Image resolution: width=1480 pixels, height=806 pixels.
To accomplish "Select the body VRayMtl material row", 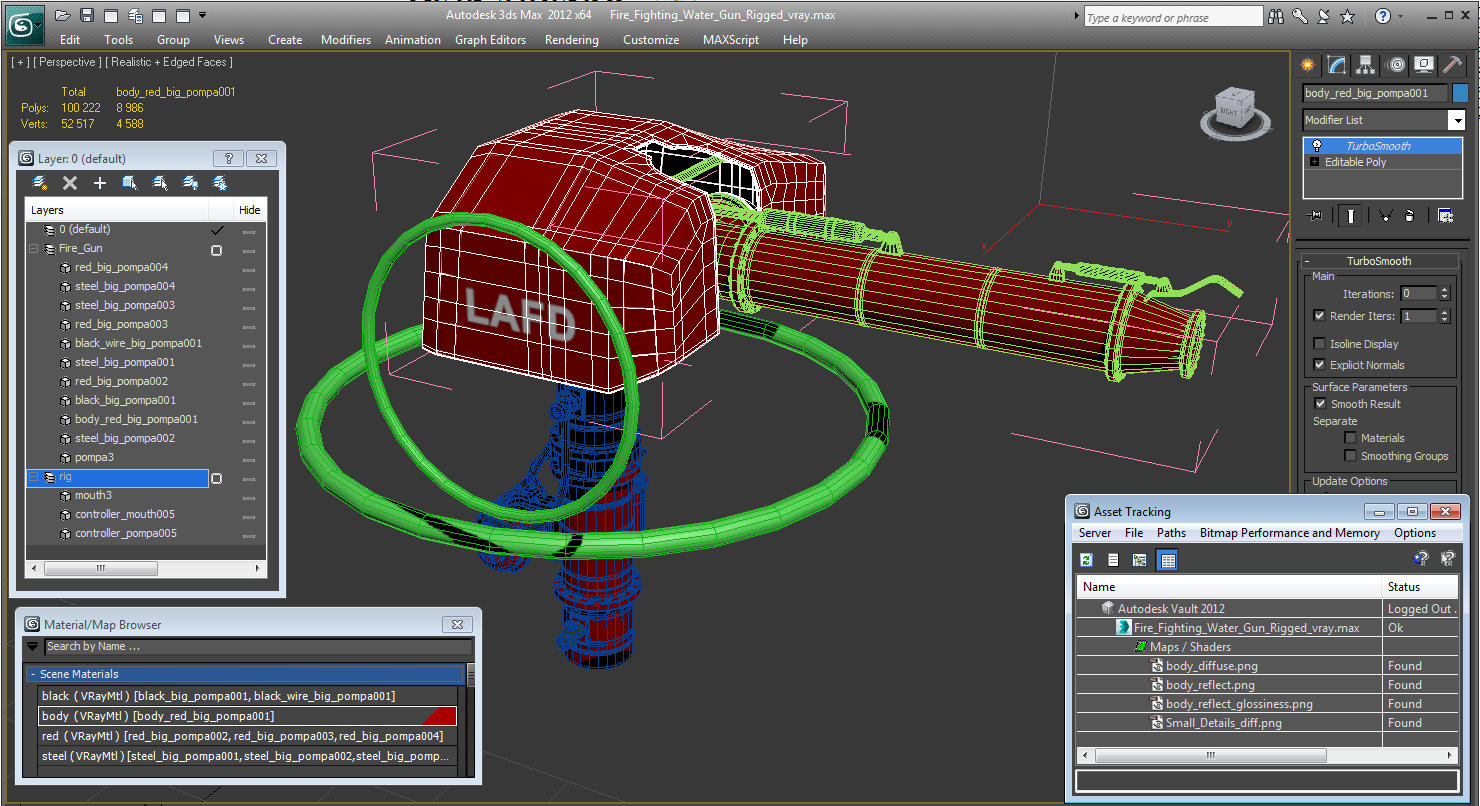I will click(247, 716).
